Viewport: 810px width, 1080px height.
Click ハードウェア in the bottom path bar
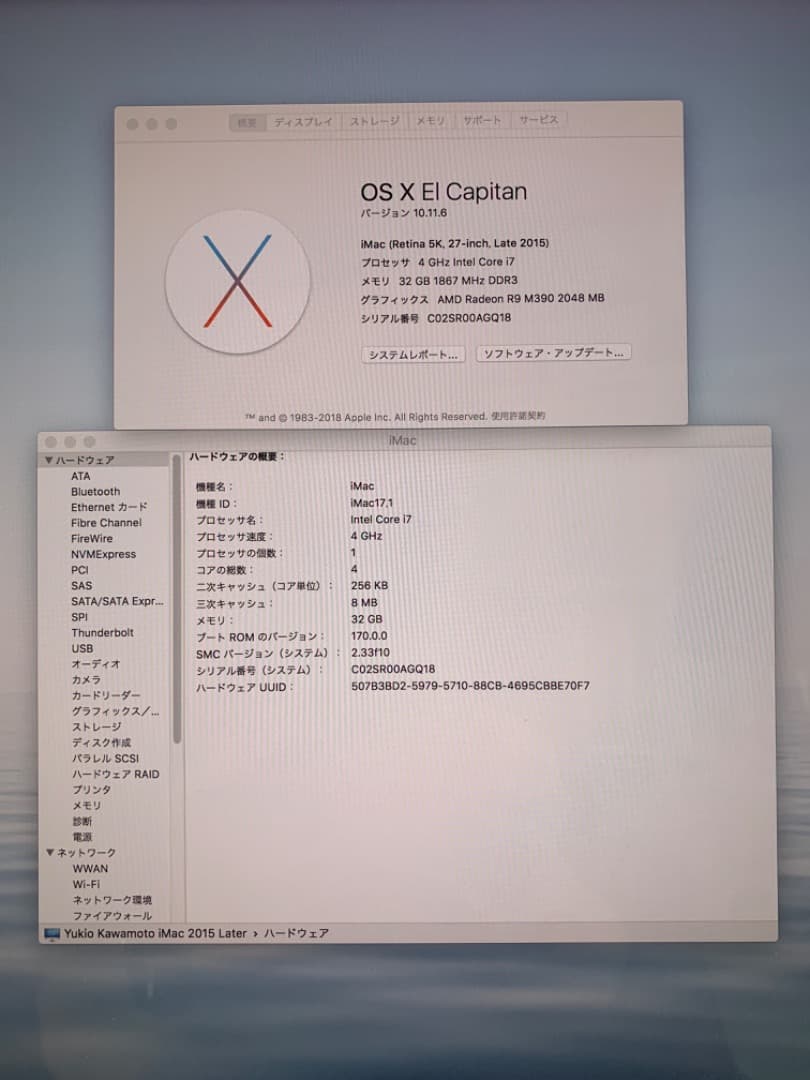click(x=301, y=933)
